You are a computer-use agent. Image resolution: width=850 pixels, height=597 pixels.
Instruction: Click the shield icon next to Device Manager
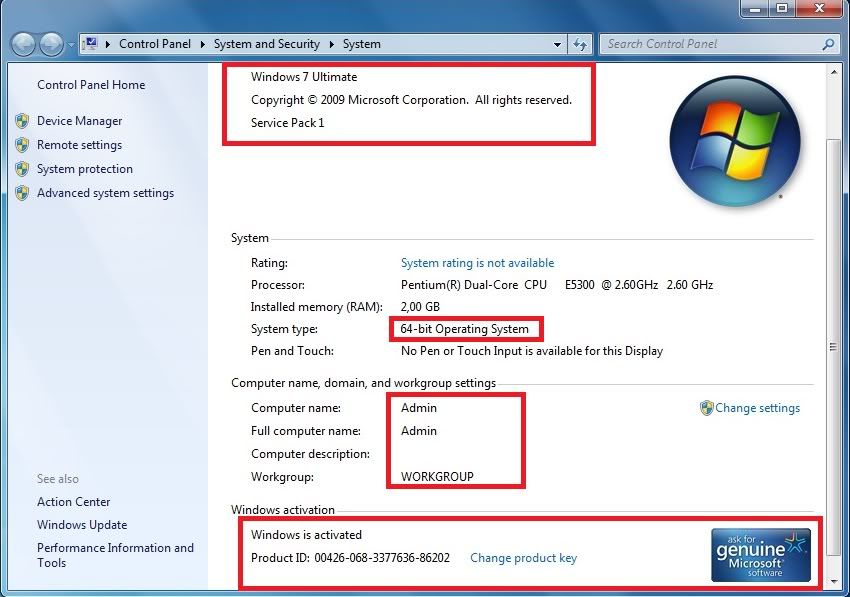22,121
